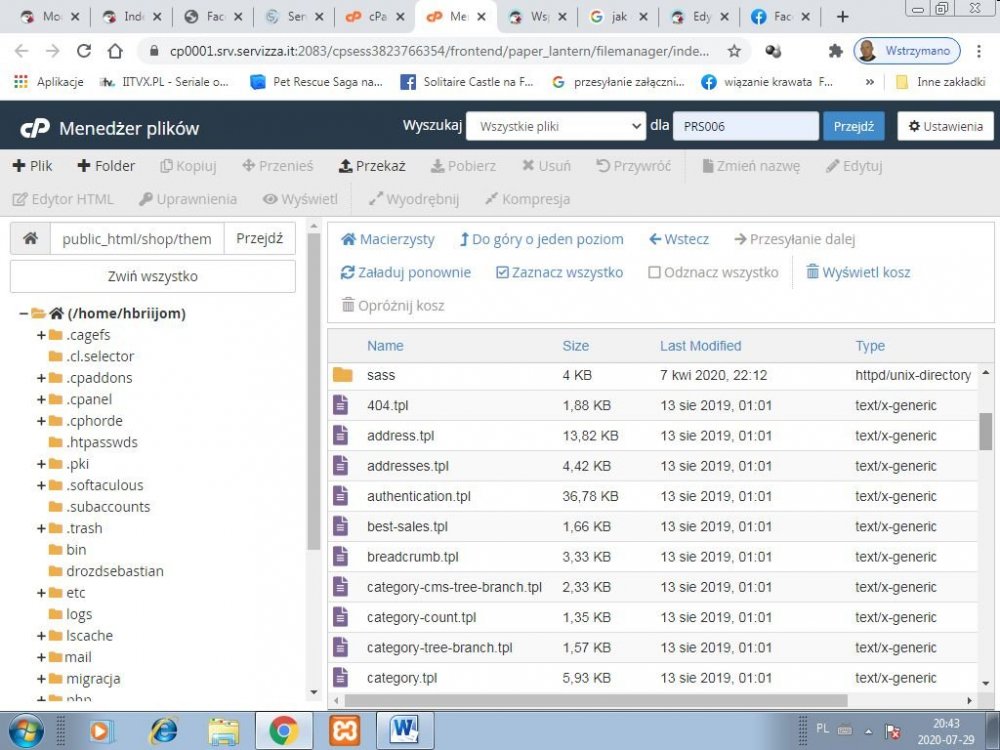The image size is (1000, 750).
Task: Open Wyświetl kosz trash view
Action: coord(858,272)
